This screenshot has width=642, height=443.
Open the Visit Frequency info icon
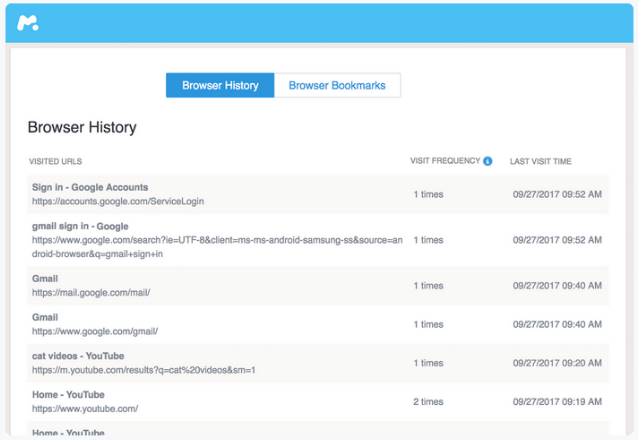coord(488,161)
